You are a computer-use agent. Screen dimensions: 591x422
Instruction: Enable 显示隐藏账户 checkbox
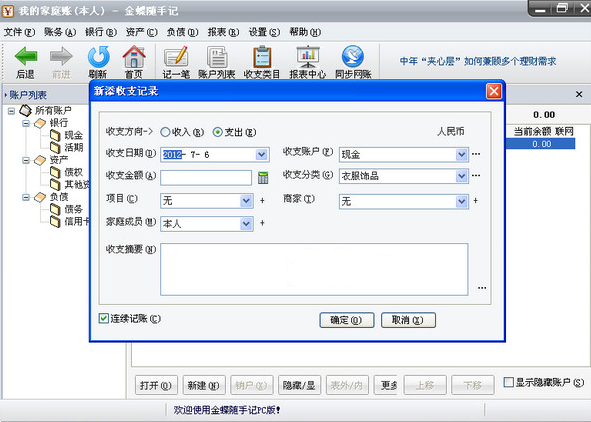[508, 382]
